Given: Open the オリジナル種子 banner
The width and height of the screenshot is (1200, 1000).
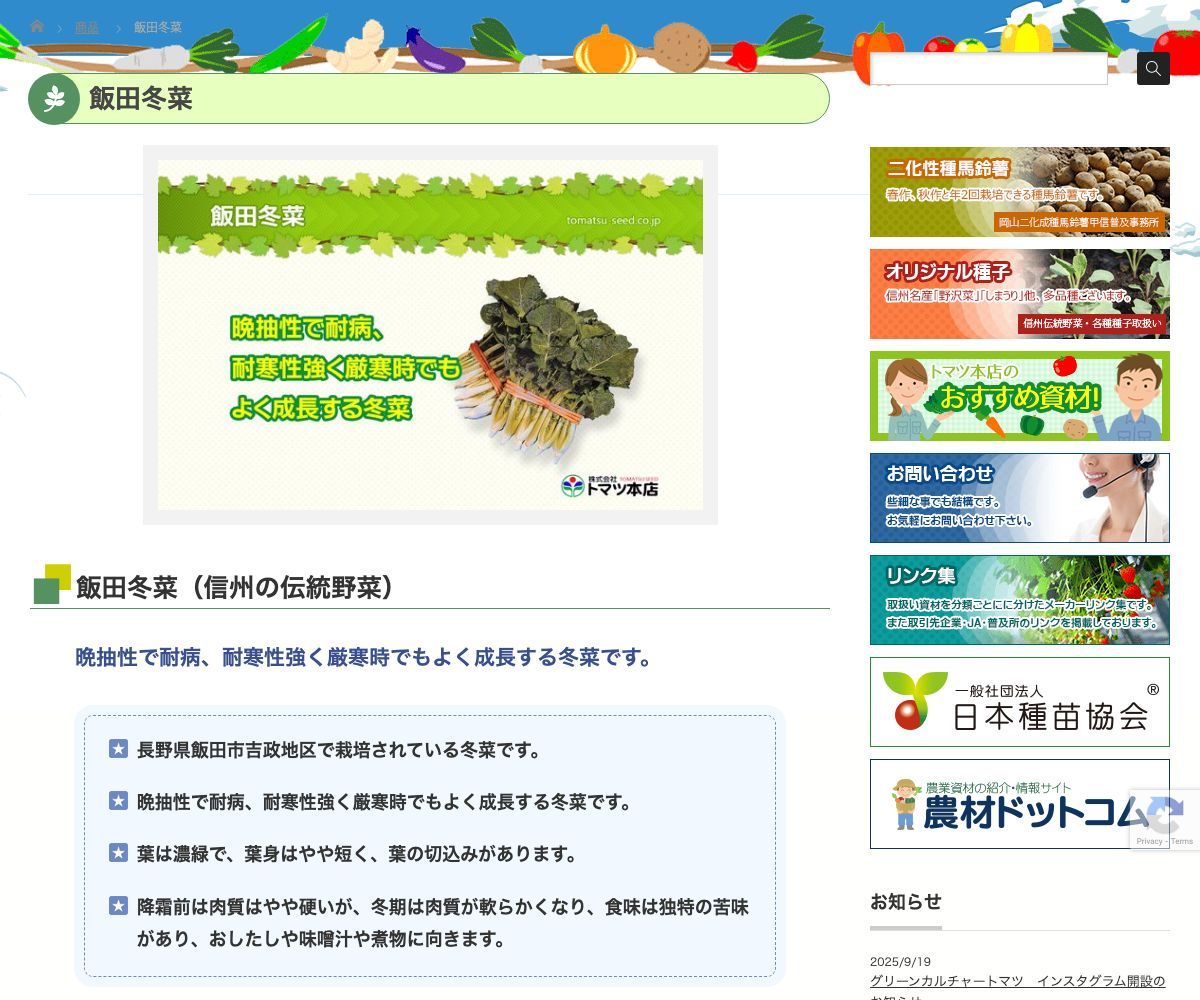Looking at the screenshot, I should coord(1019,294).
